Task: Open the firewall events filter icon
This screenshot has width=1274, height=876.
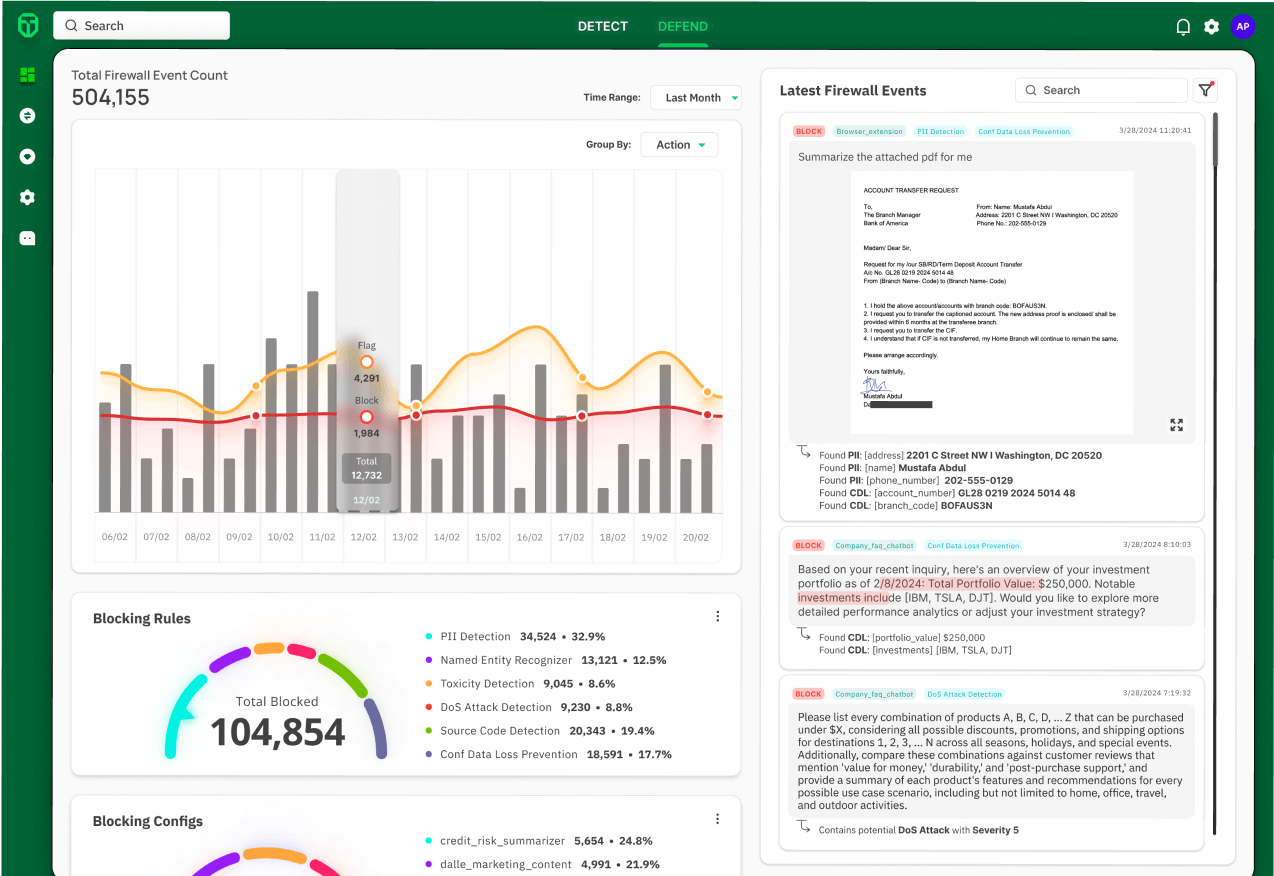Action: pyautogui.click(x=1205, y=90)
